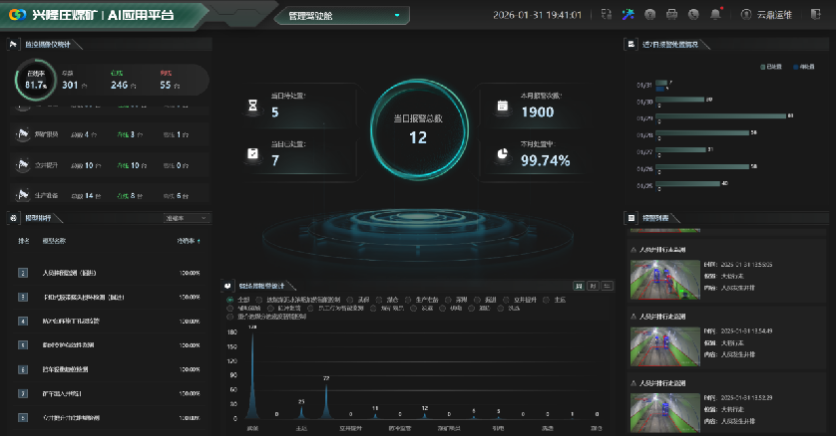Open the dropdown in the ranking panel header

(187, 218)
